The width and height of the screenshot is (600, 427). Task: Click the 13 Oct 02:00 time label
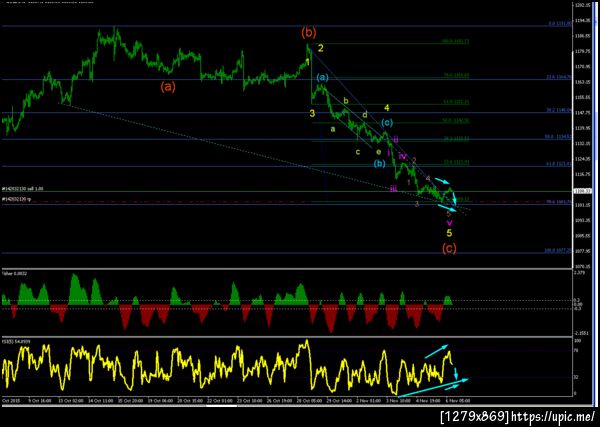73,400
